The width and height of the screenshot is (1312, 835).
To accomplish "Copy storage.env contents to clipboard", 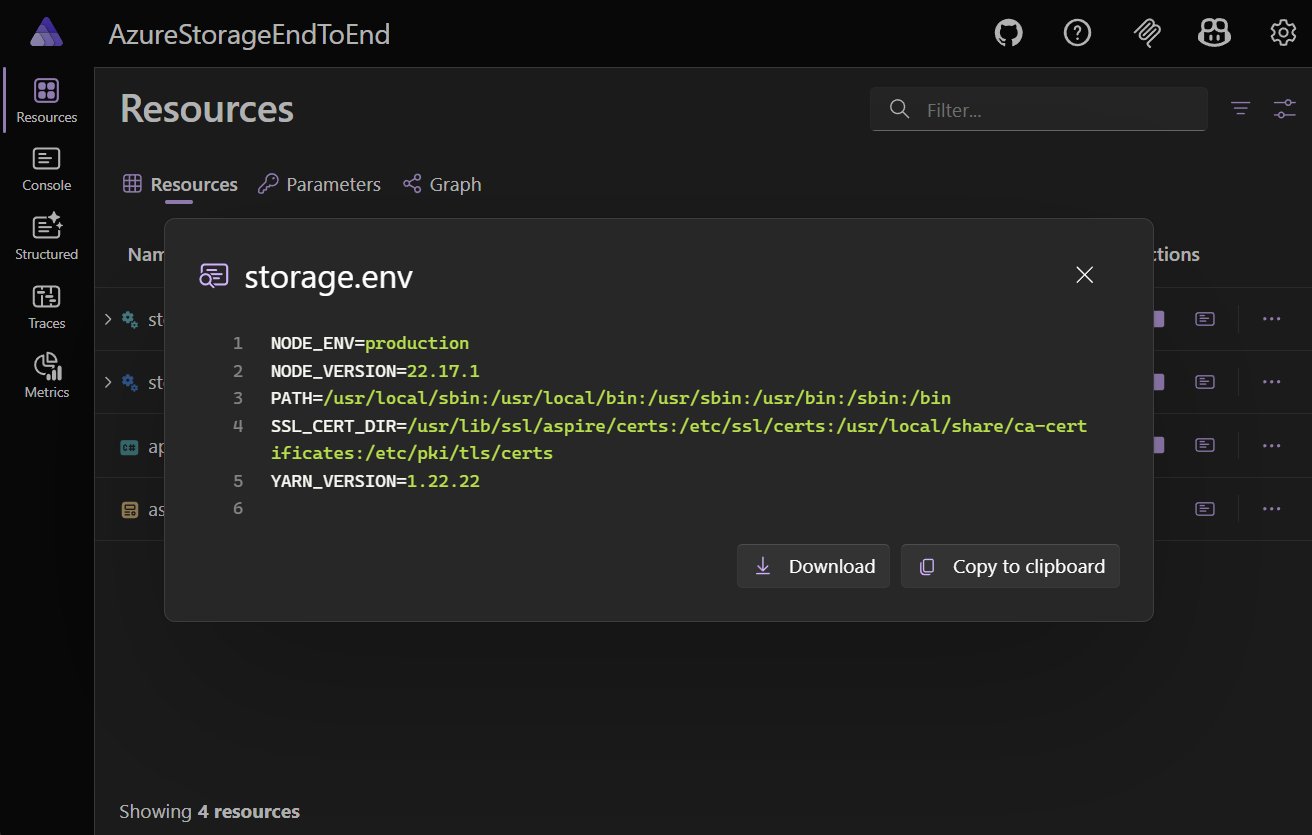I will tap(1010, 565).
